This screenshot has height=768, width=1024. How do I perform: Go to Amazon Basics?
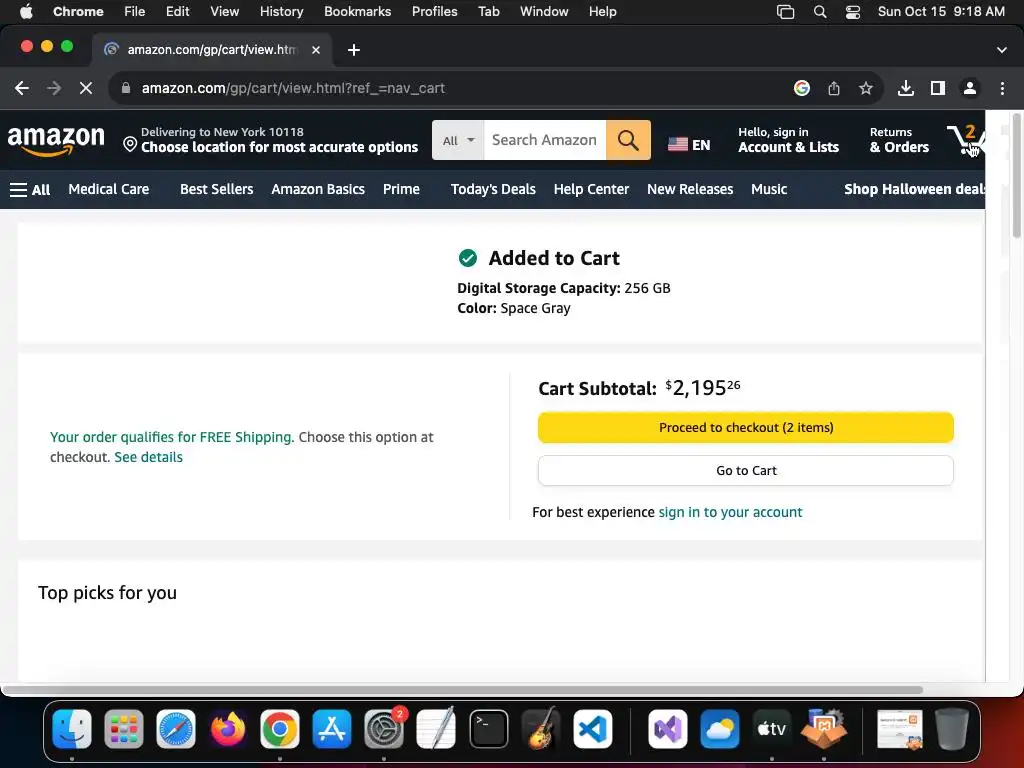coord(318,189)
